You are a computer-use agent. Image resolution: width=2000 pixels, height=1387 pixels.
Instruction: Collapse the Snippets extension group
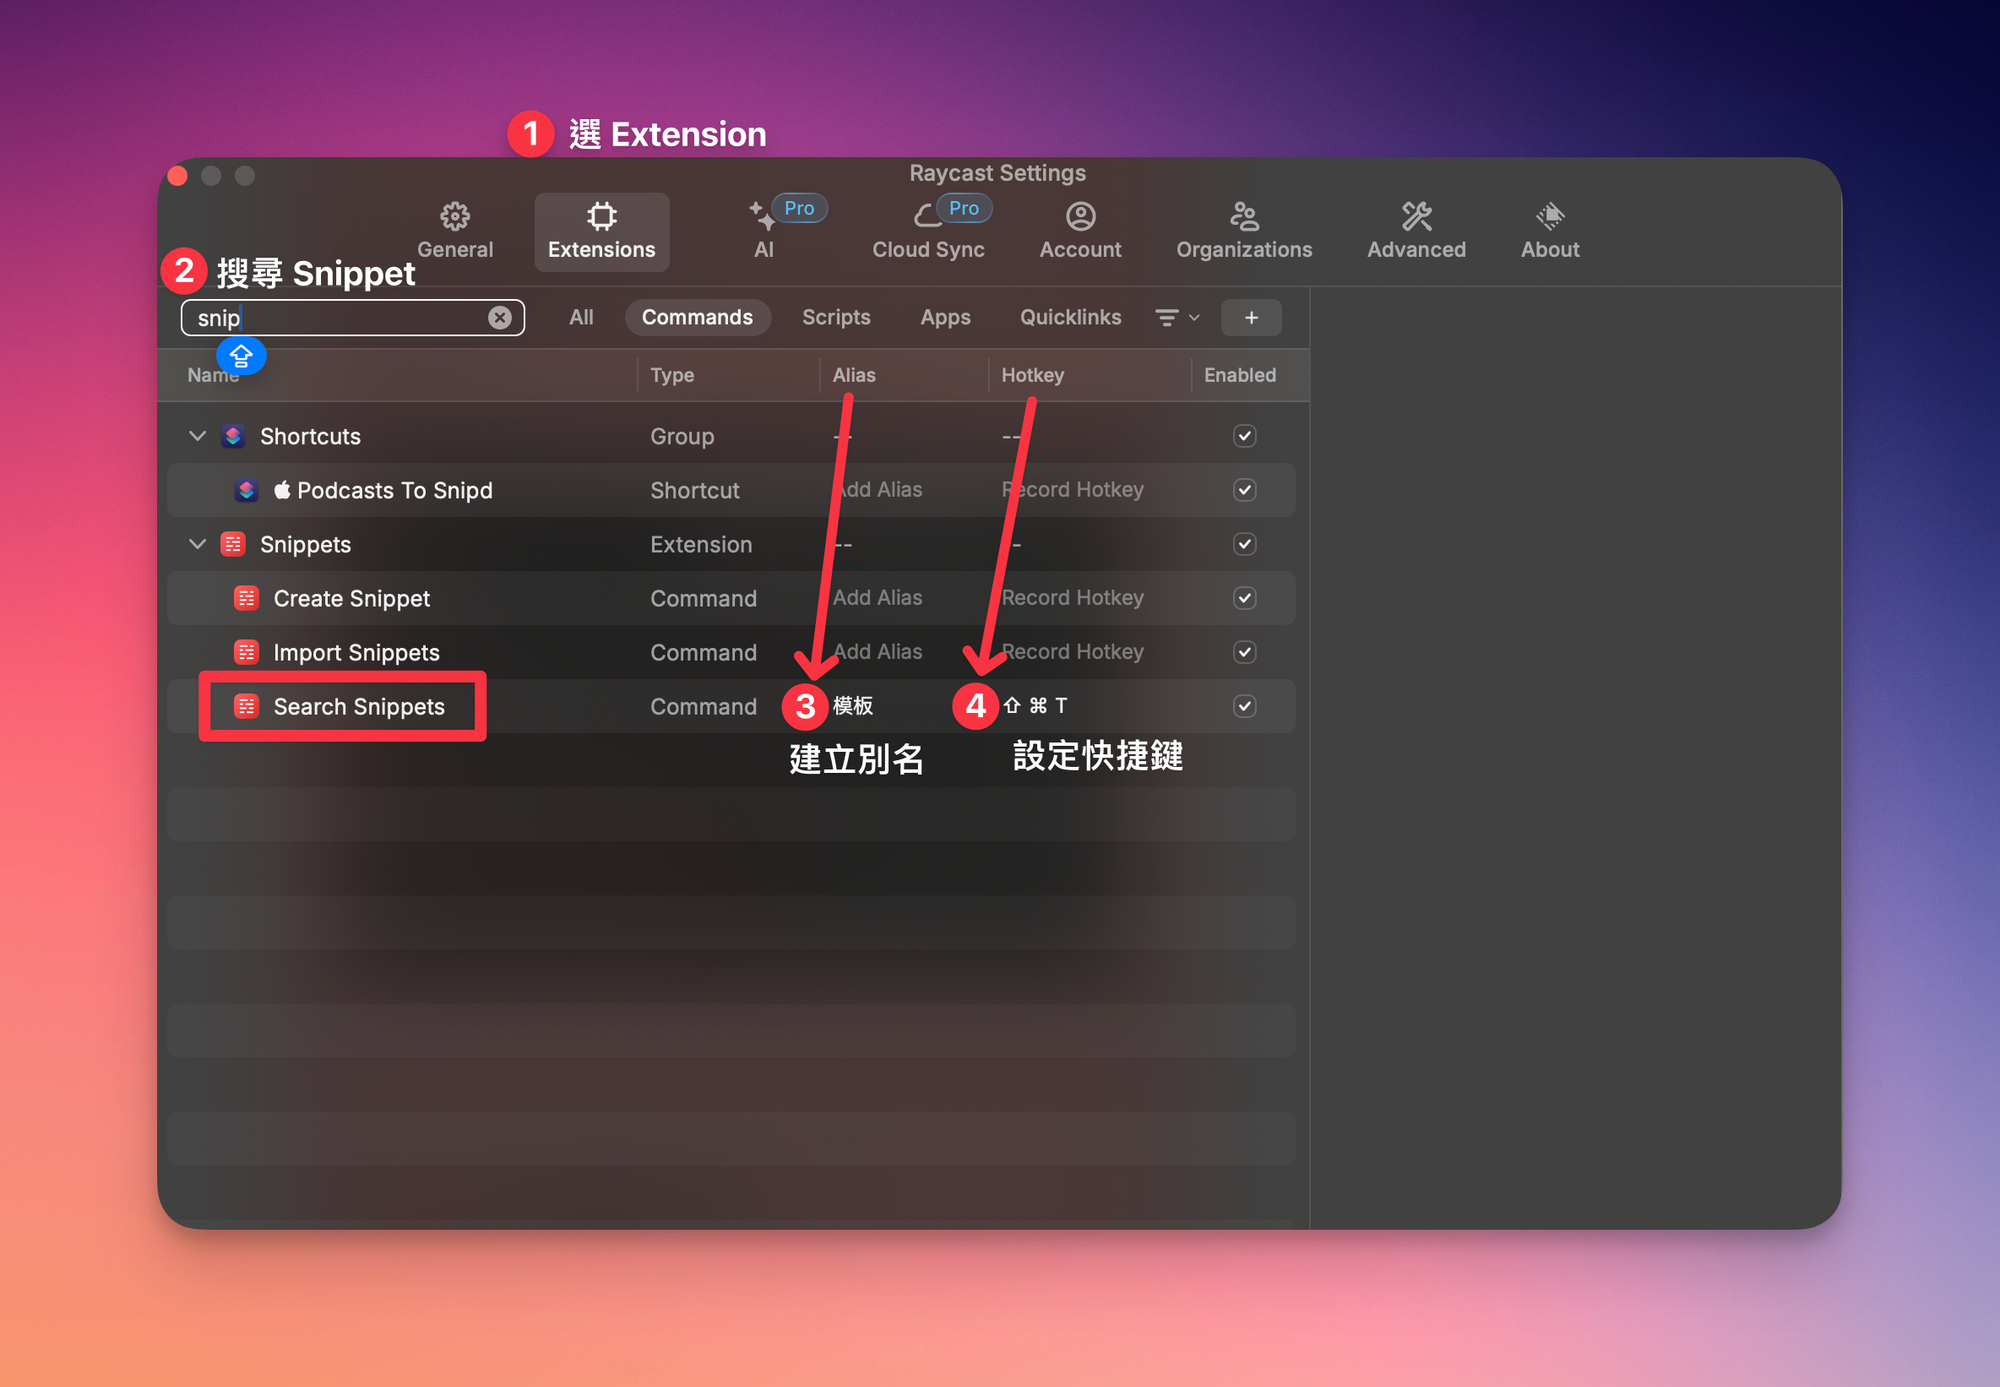point(197,544)
